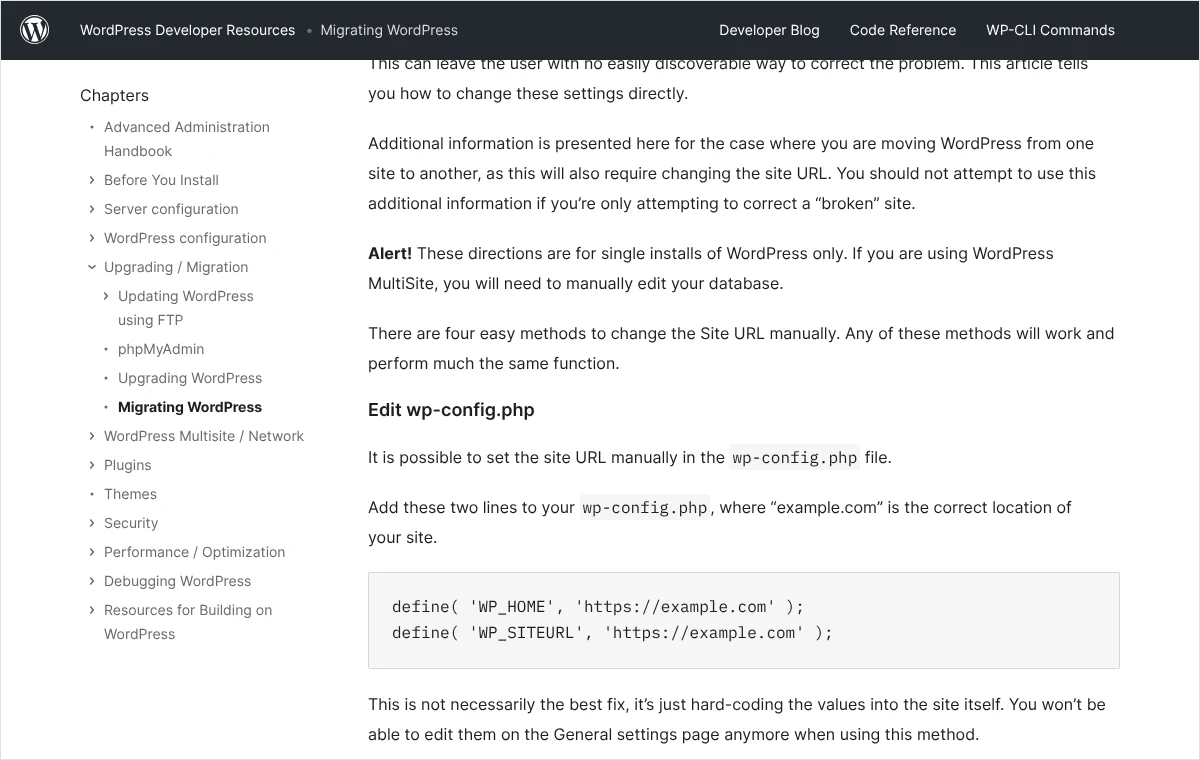Open Advanced Administration Handbook chapter link
This screenshot has width=1200, height=760.
point(187,139)
